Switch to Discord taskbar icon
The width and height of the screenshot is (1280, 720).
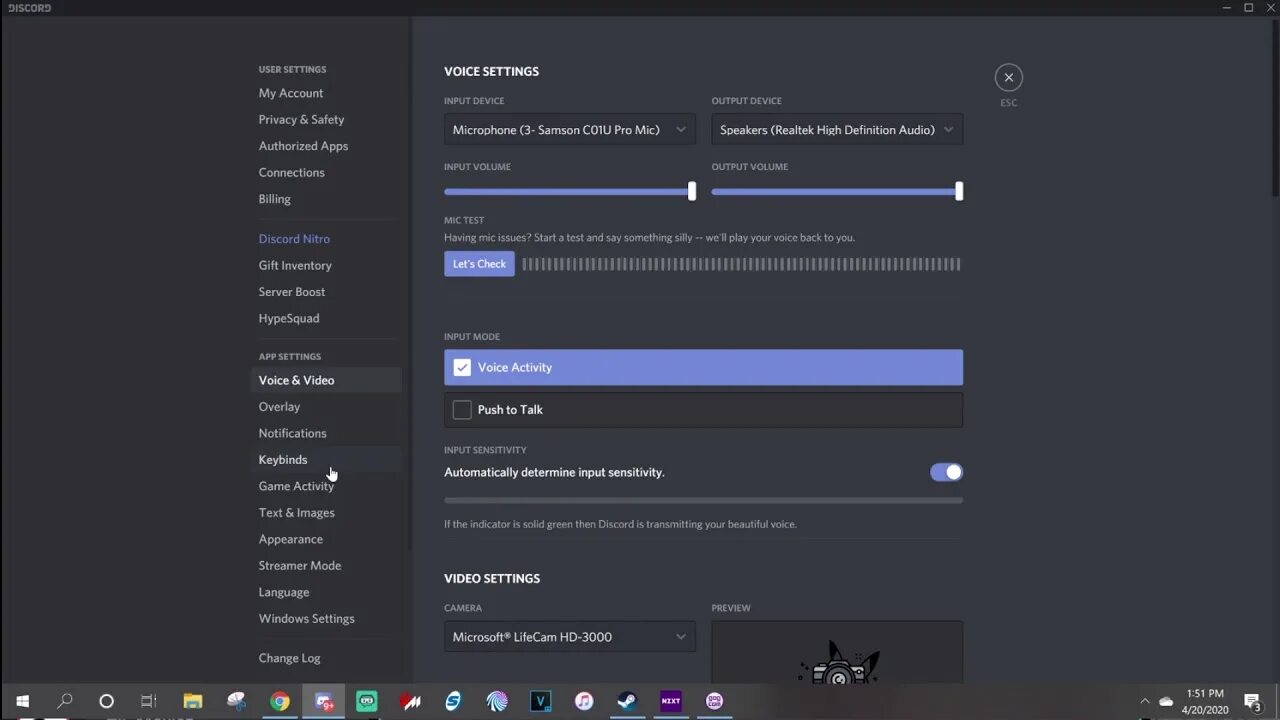(x=324, y=701)
